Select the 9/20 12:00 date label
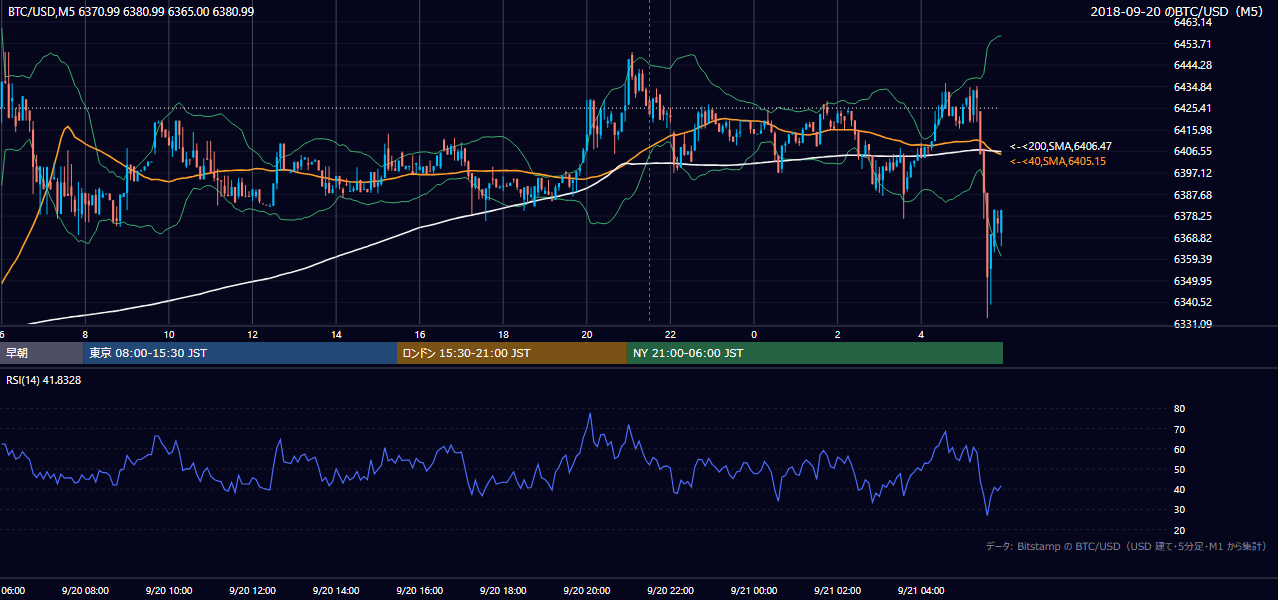The height and width of the screenshot is (600, 1278). tap(253, 591)
